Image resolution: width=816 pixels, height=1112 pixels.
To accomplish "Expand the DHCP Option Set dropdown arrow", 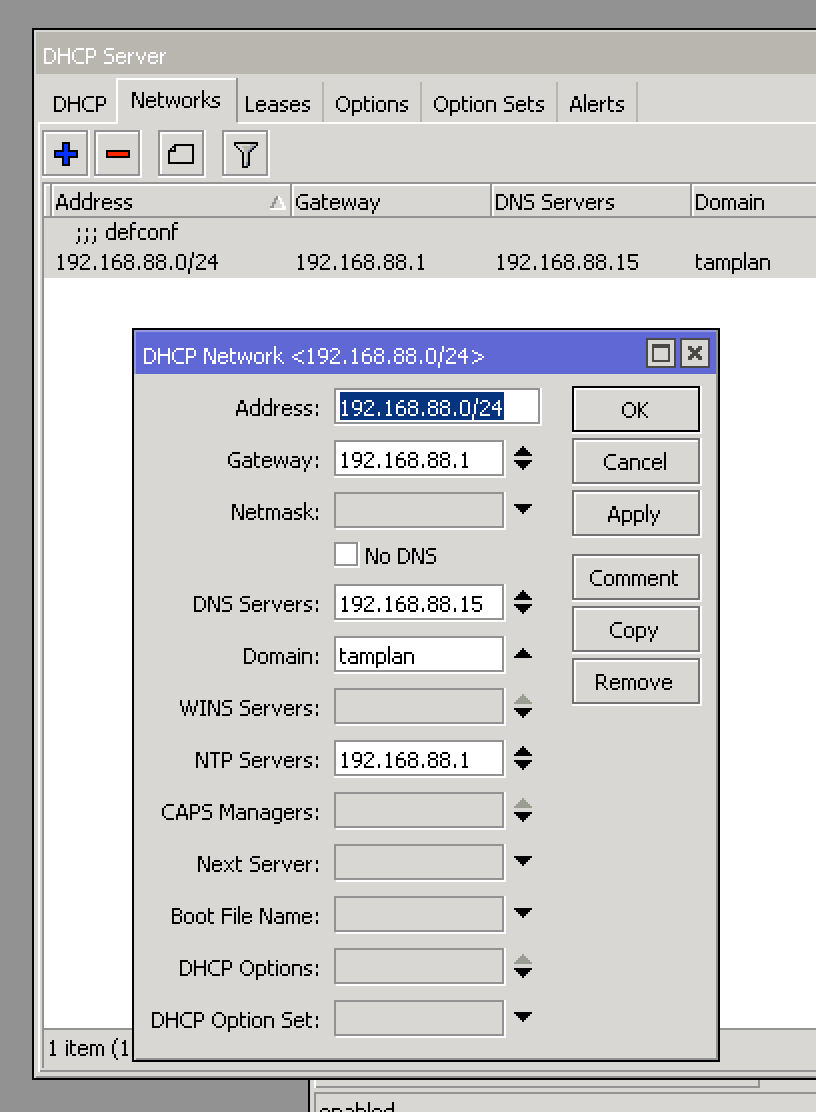I will coord(522,1017).
